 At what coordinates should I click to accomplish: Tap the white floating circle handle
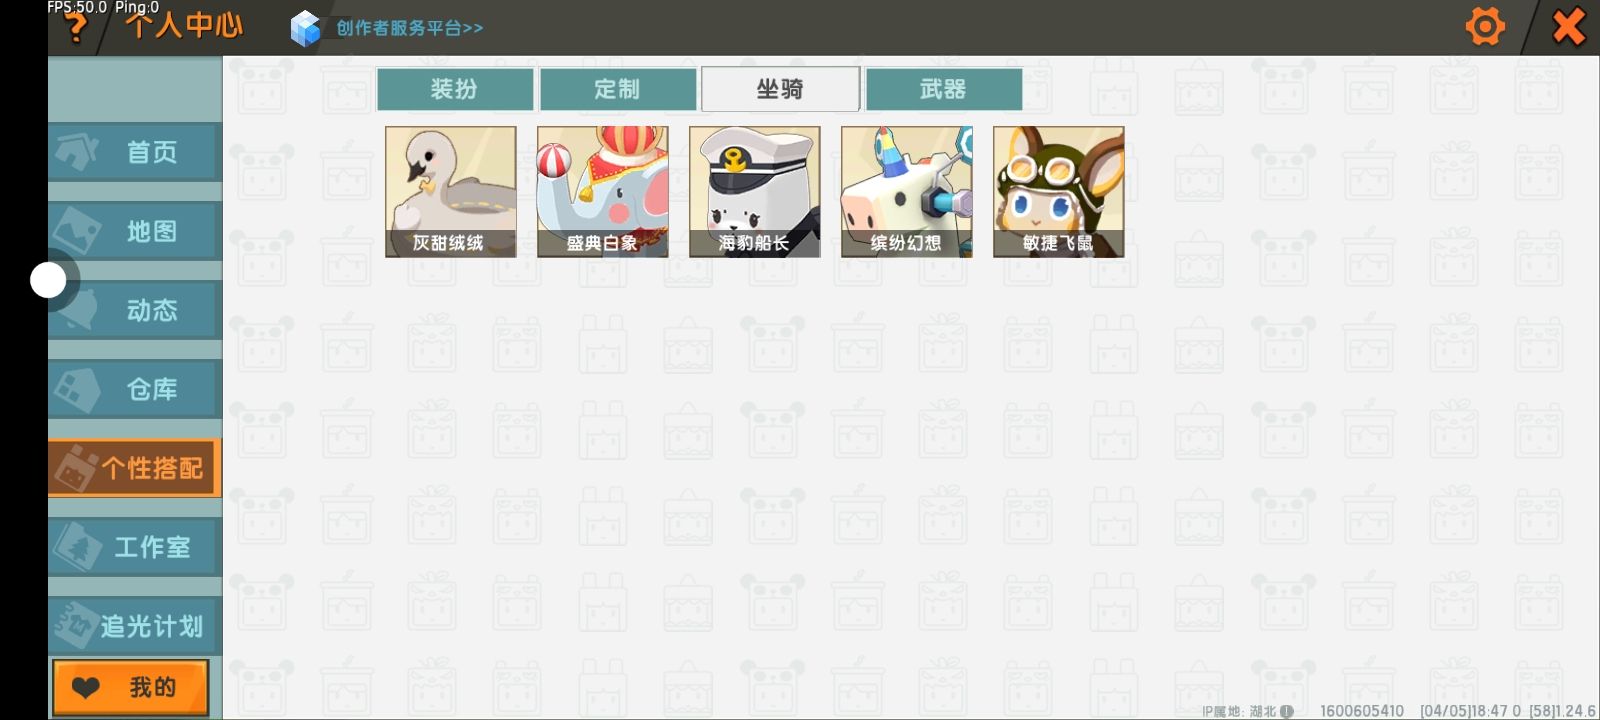tap(48, 281)
